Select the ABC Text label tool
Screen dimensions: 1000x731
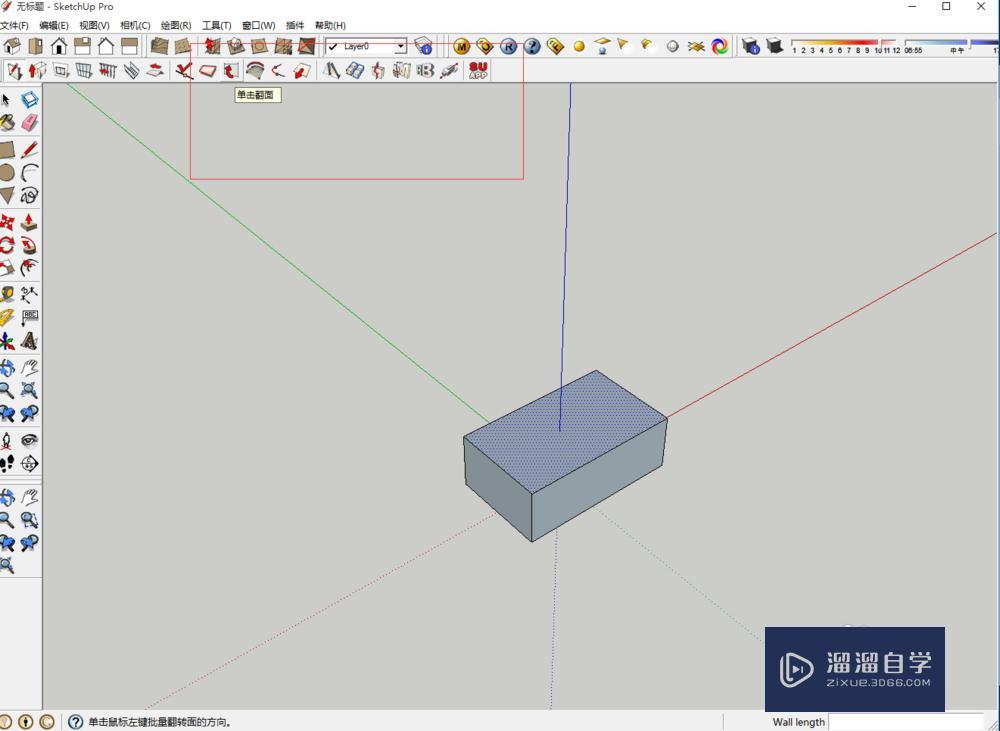29,318
